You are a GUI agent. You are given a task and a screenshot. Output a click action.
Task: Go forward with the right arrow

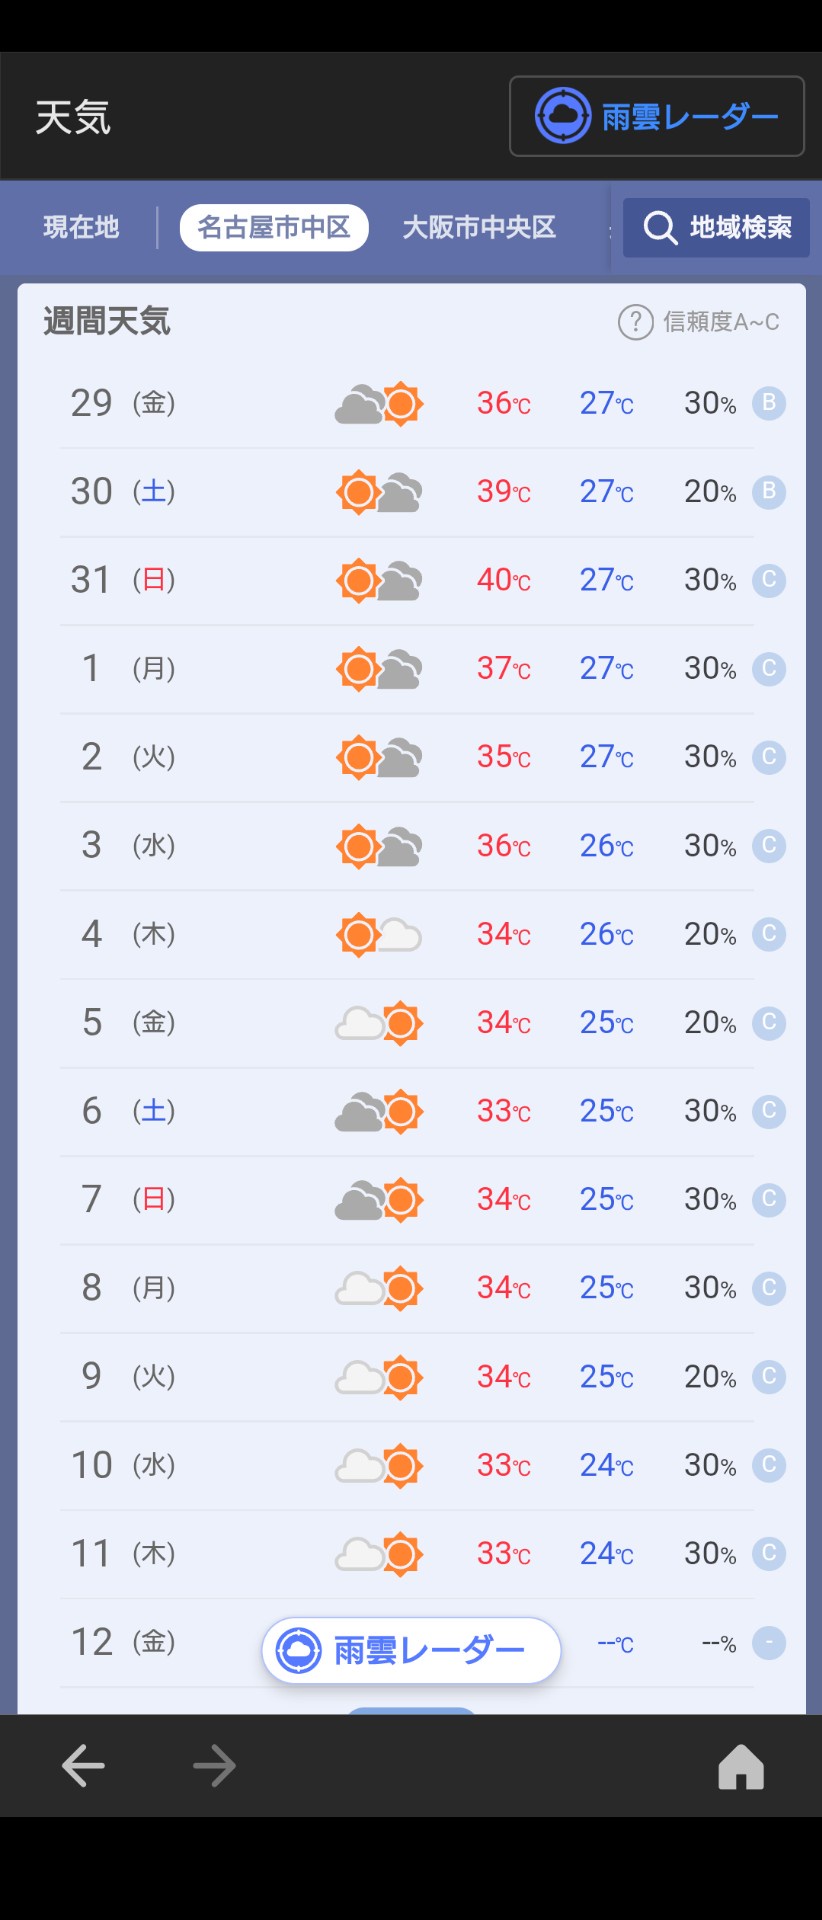(x=215, y=1766)
